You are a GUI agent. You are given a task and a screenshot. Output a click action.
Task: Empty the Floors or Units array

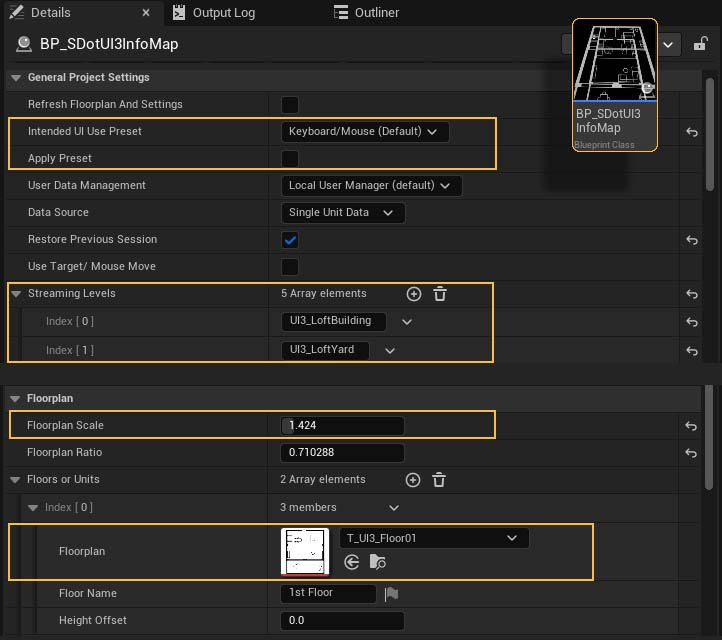pos(440,480)
